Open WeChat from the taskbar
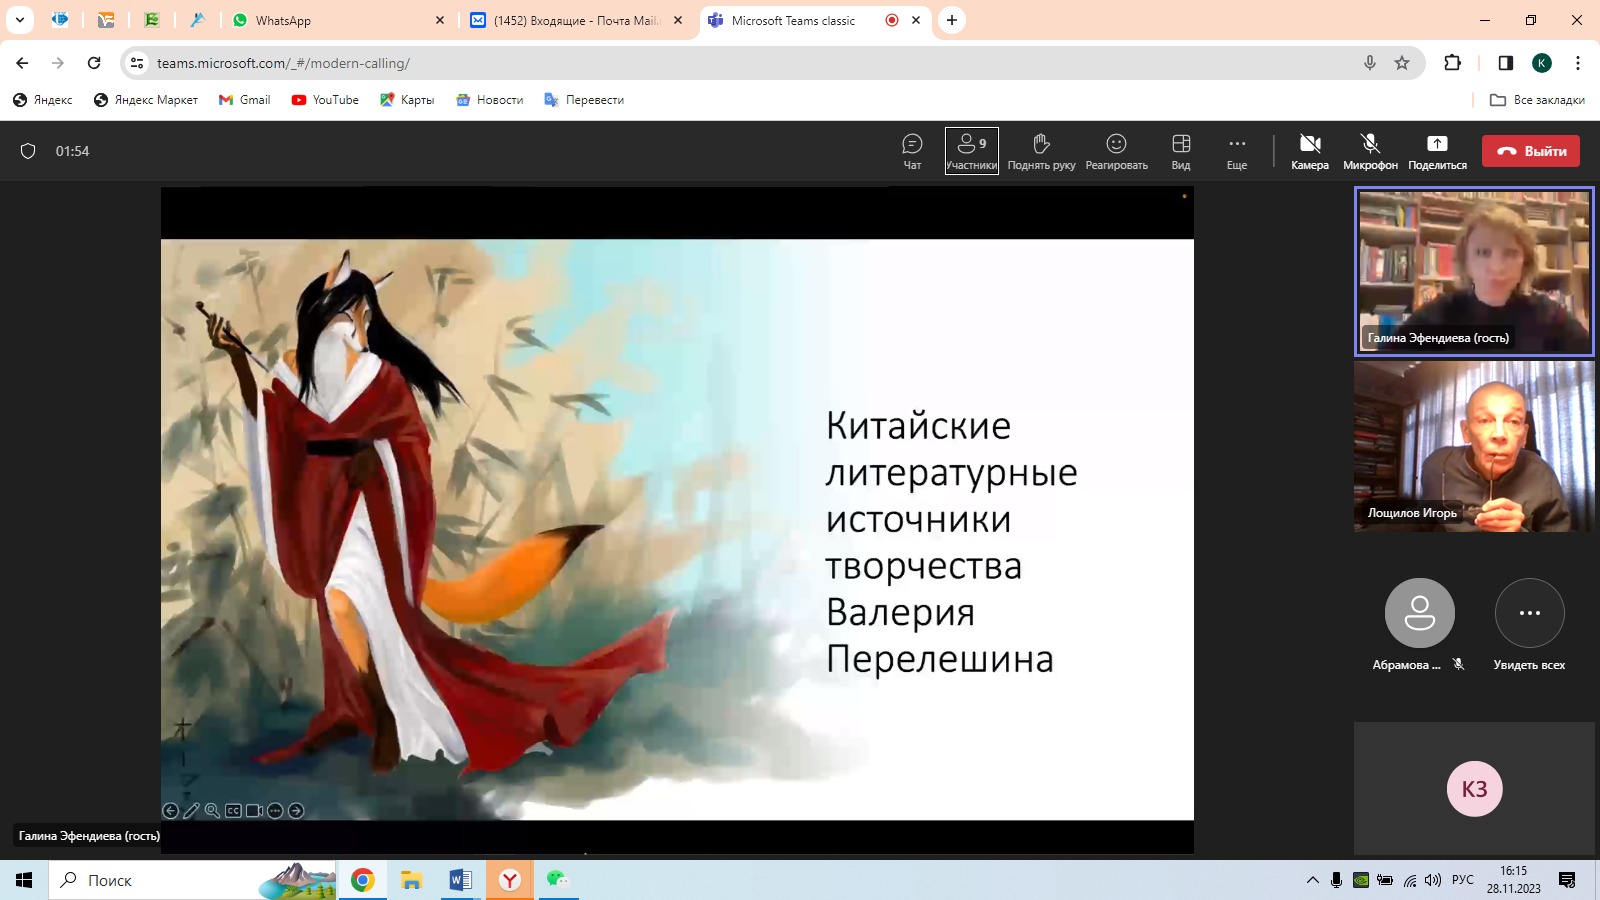 click(558, 880)
